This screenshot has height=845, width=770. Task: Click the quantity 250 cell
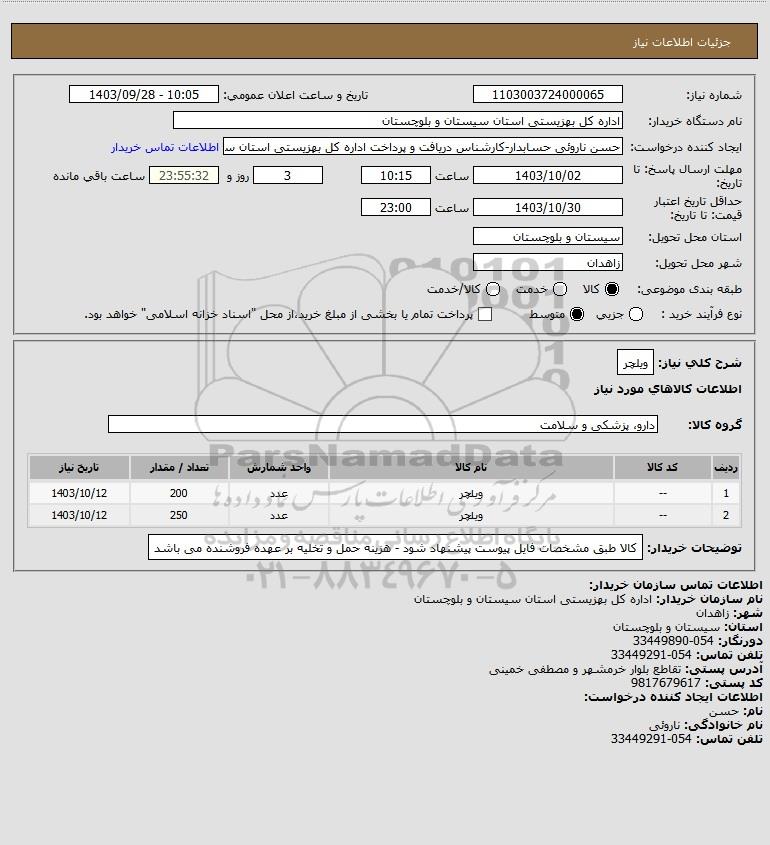click(179, 515)
